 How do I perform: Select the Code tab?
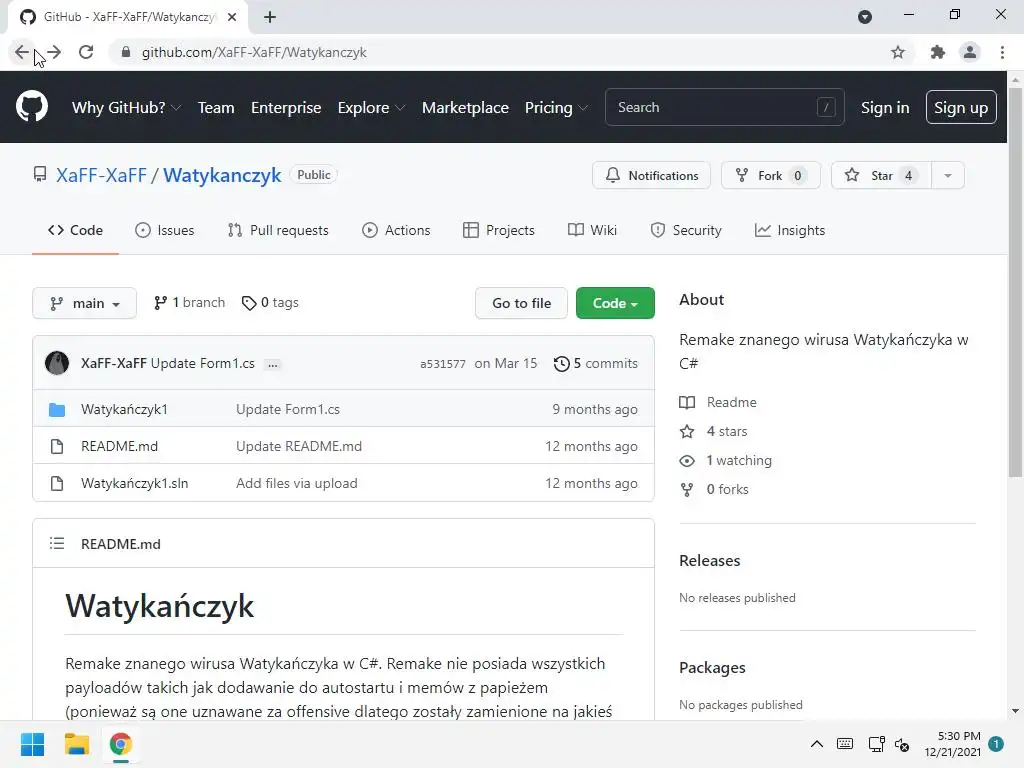coord(75,230)
